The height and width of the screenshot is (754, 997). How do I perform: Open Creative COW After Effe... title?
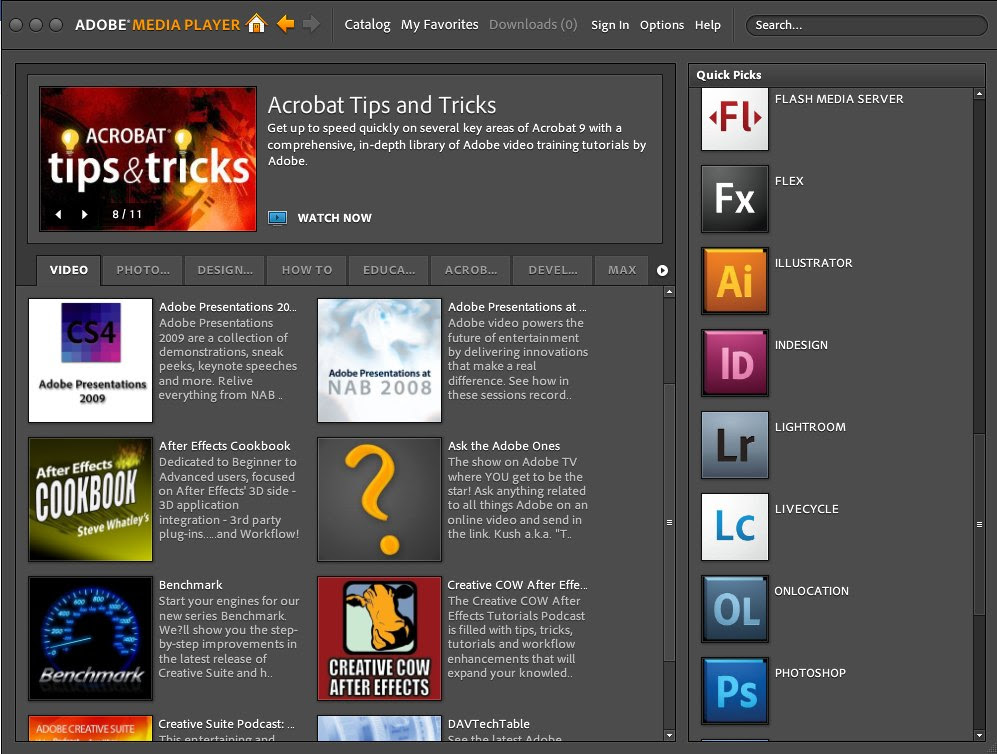[517, 585]
